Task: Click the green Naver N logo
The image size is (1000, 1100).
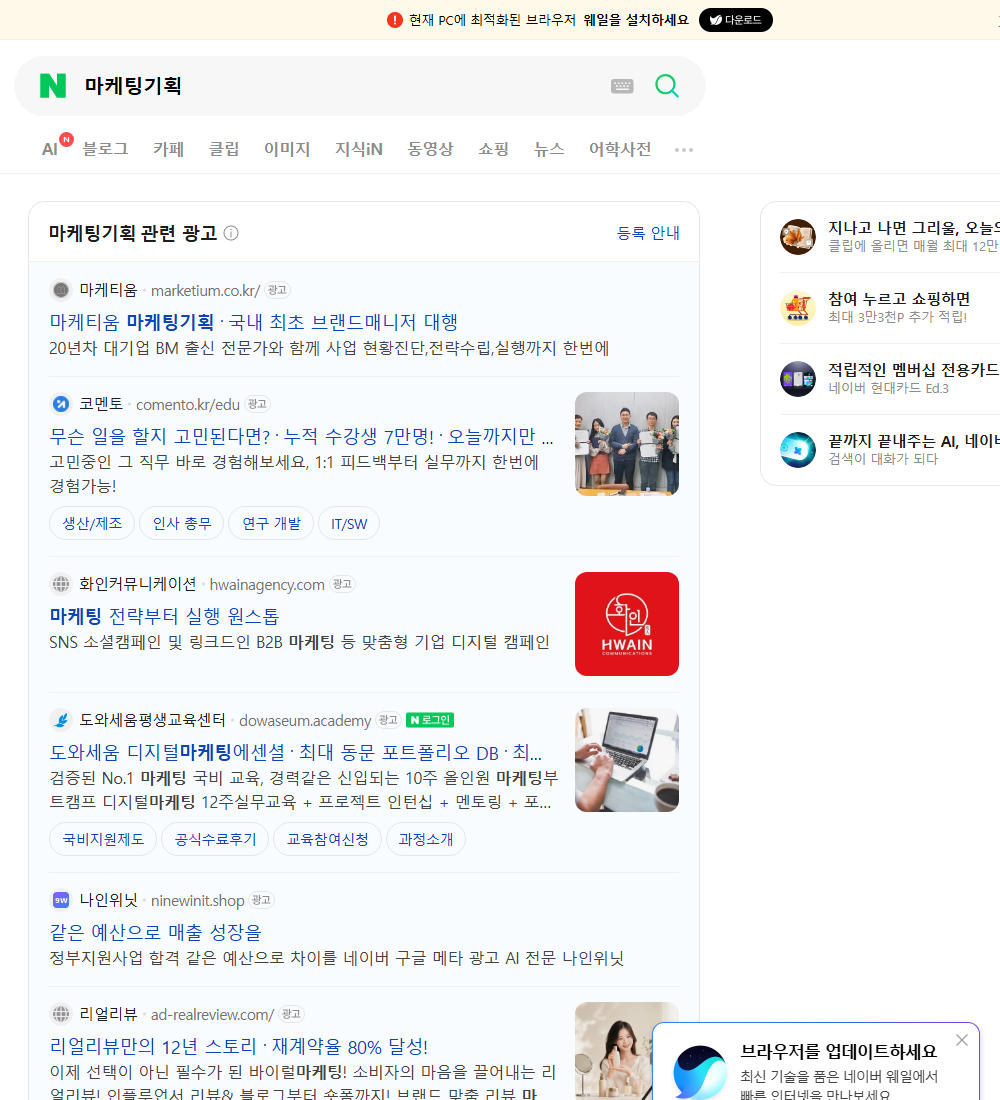Action: point(53,86)
